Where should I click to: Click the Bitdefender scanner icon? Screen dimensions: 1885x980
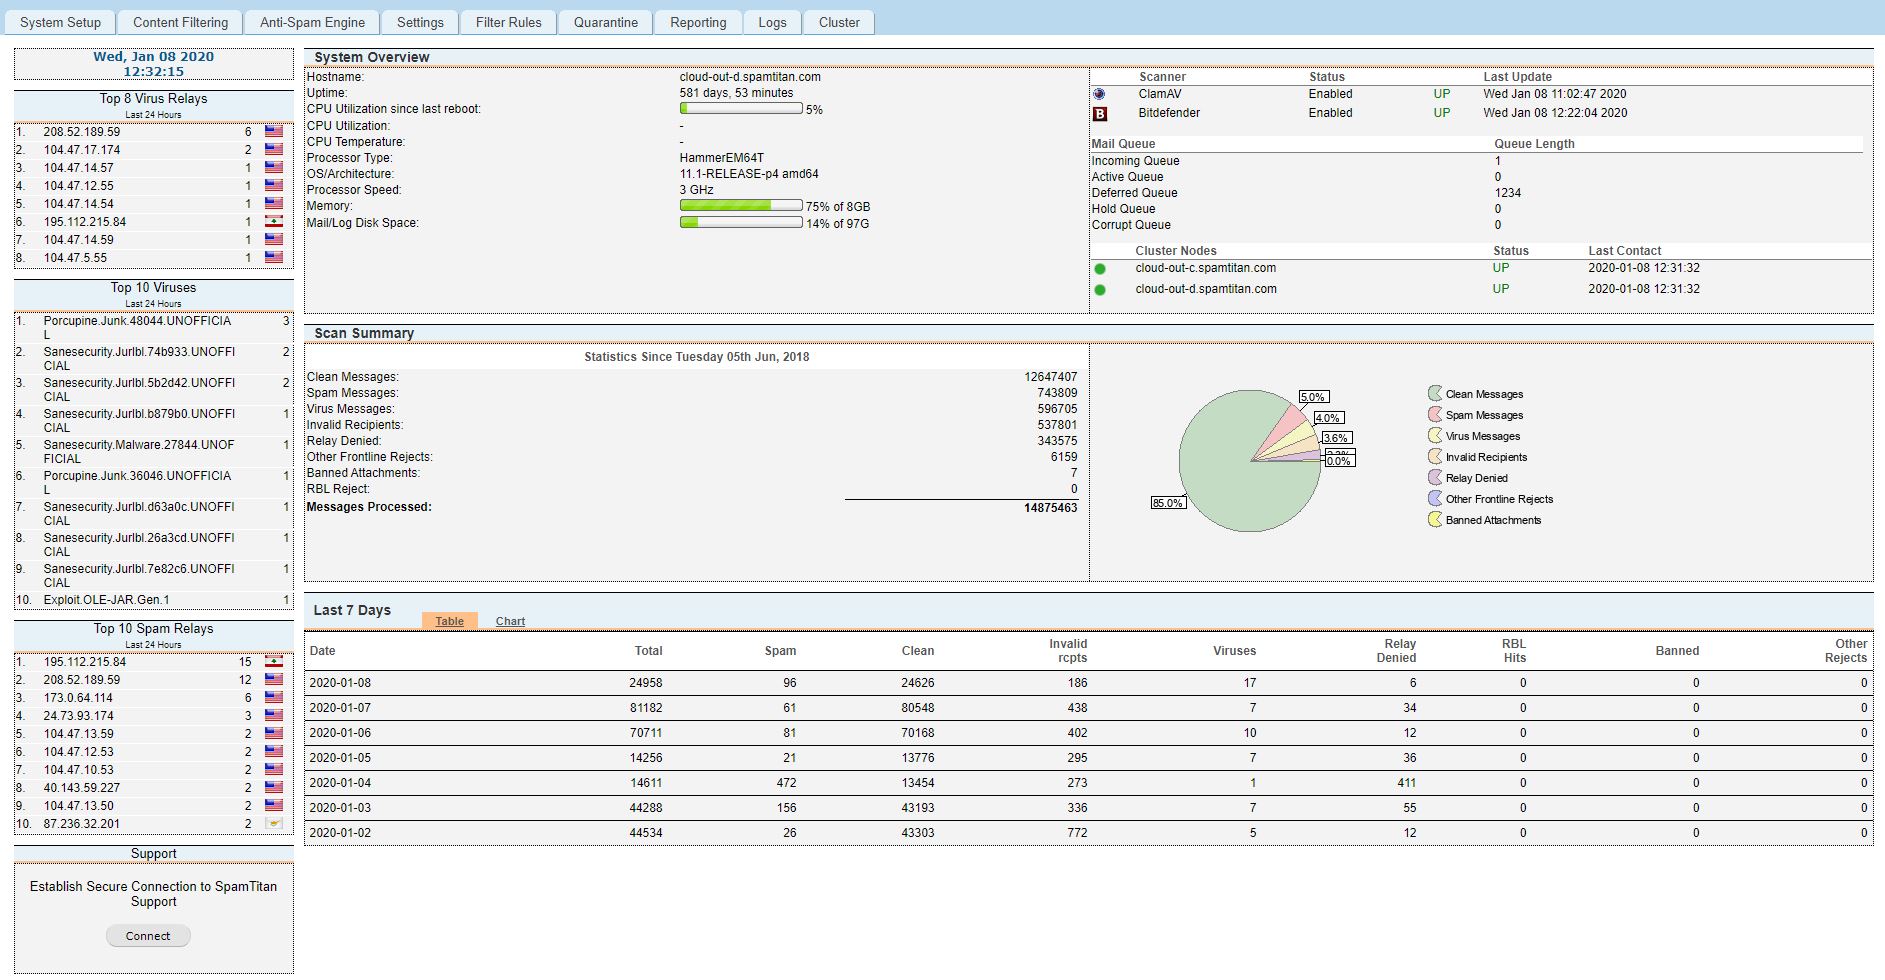point(1100,114)
